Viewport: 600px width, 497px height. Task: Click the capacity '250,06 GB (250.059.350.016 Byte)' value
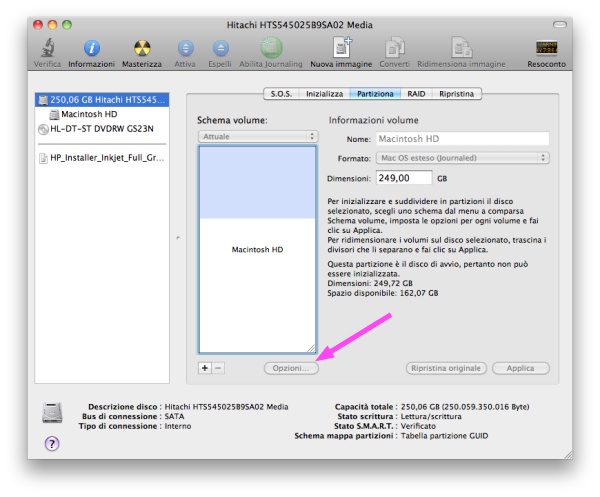tap(465, 407)
